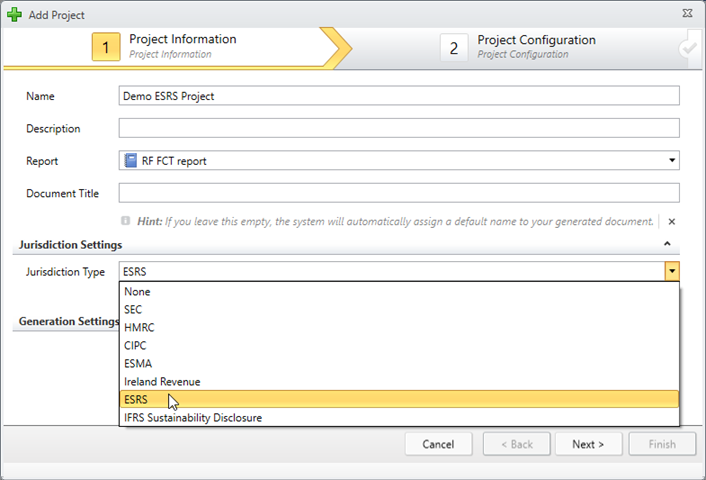Click the hint info icon
Screen dimensions: 706x480
pos(126,221)
